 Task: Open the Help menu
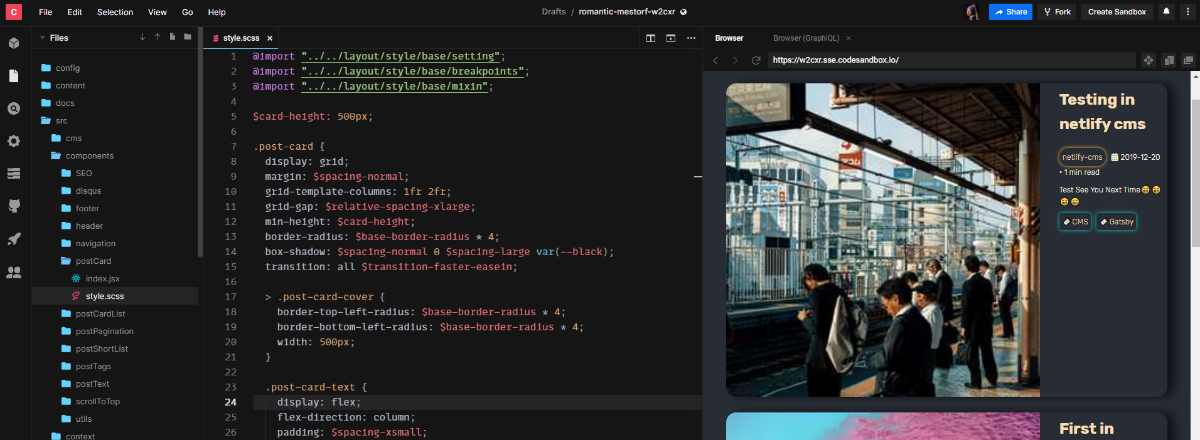click(x=217, y=12)
